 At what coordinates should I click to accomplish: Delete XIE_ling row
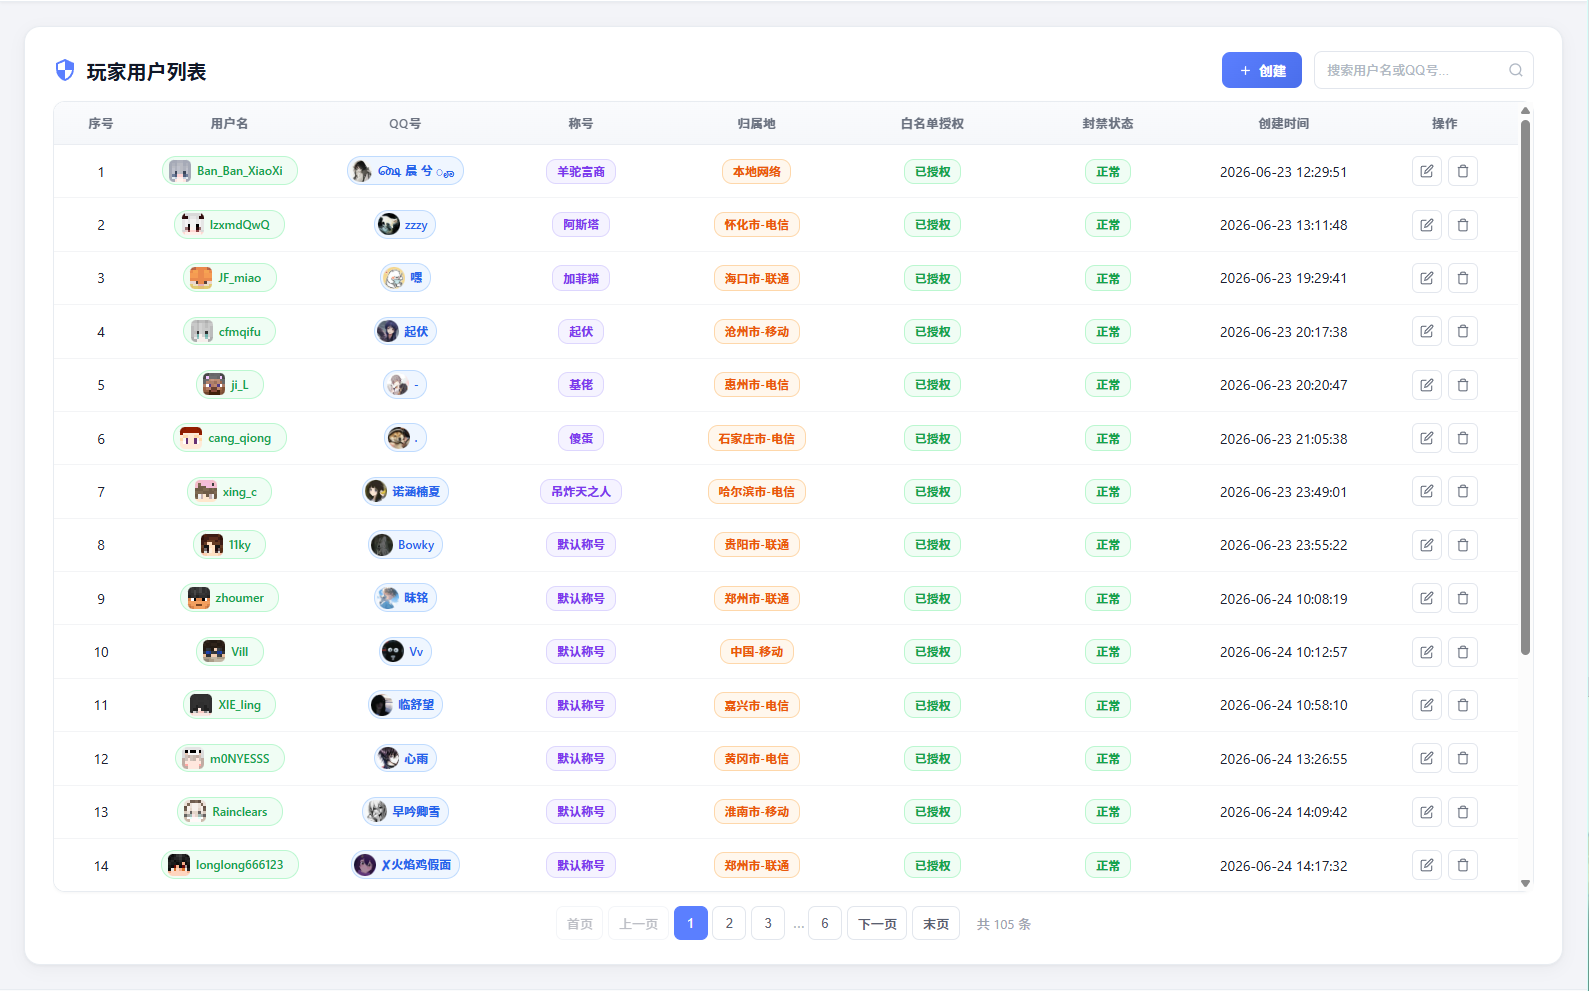click(x=1463, y=705)
